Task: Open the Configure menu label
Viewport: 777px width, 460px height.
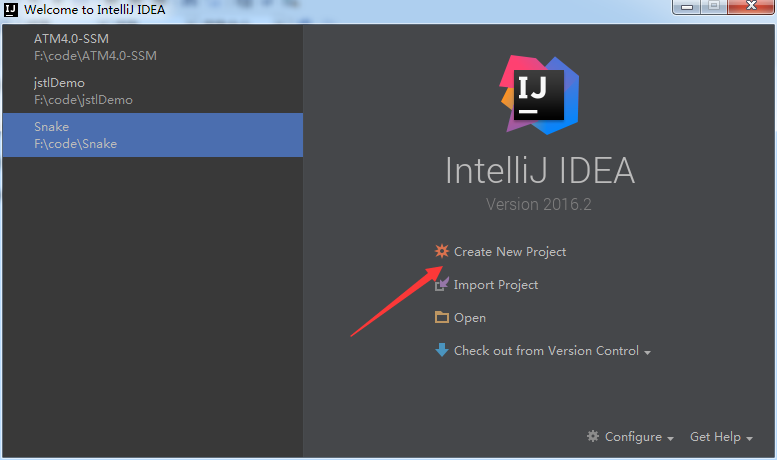Action: click(633, 437)
